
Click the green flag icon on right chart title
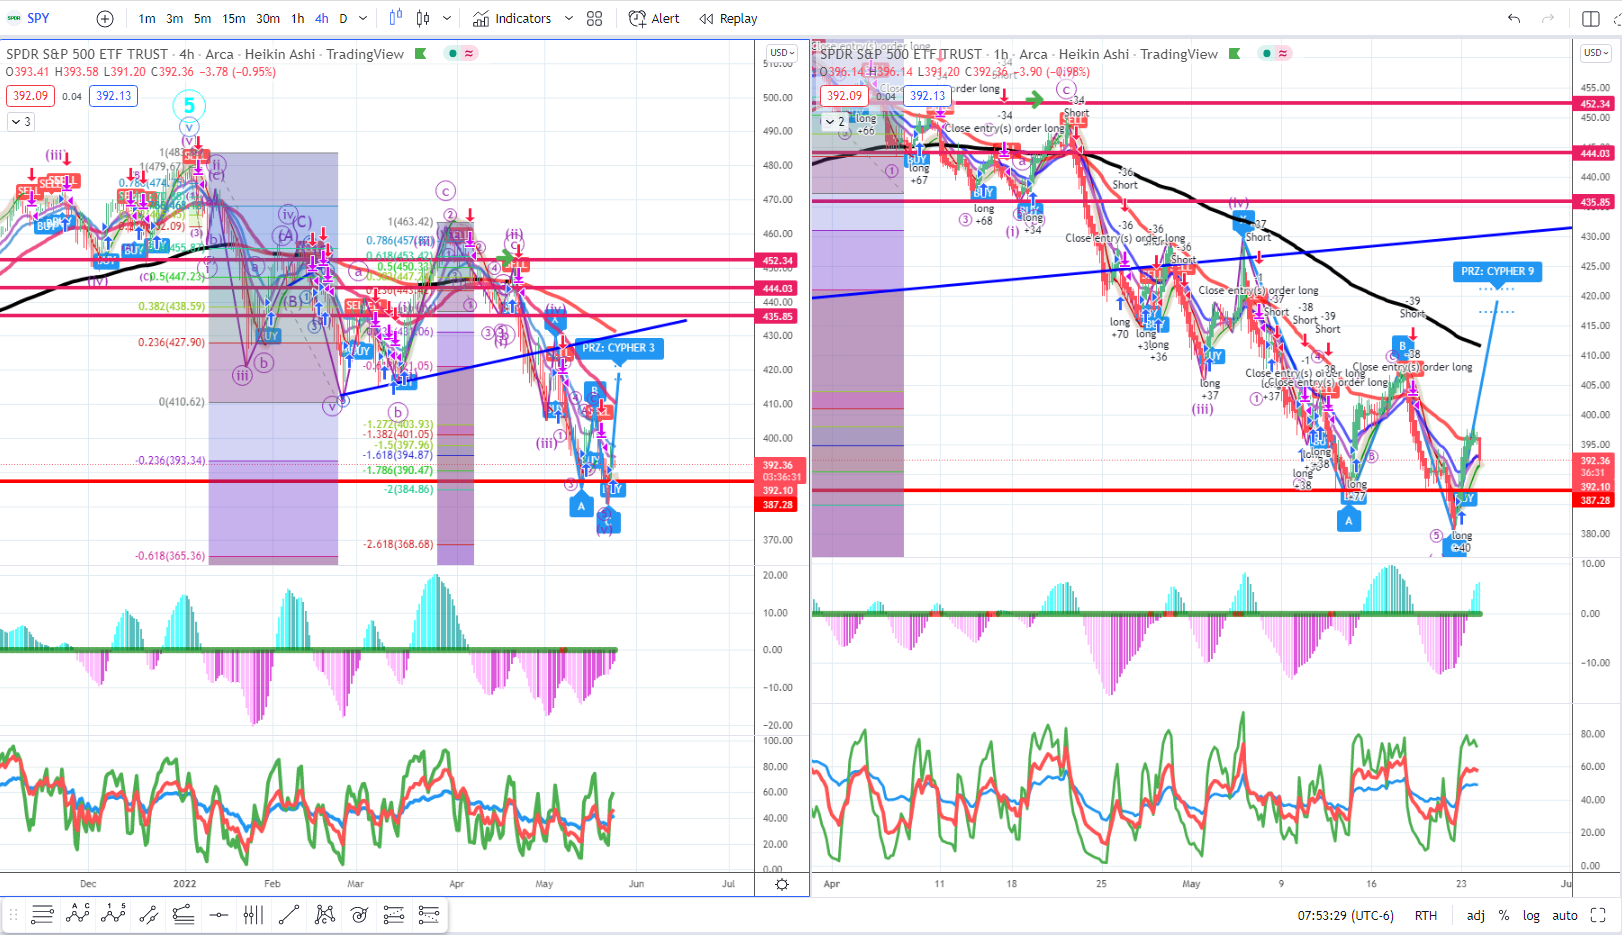point(1235,54)
